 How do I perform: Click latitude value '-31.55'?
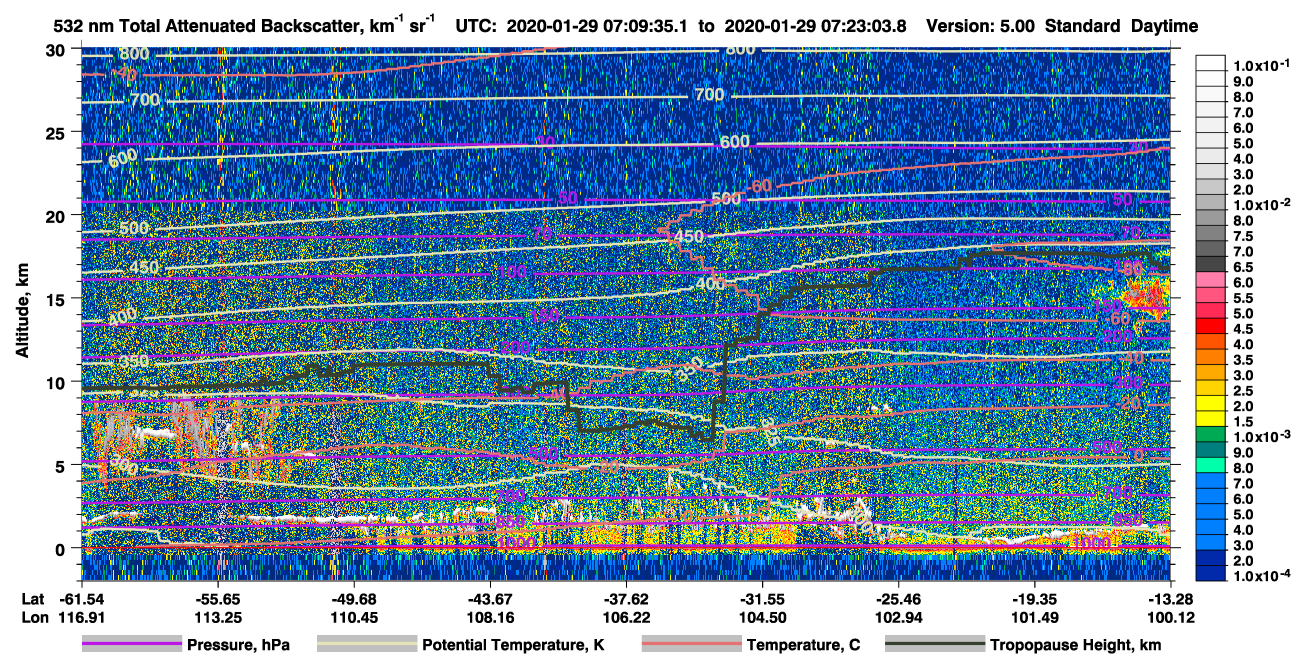(762, 600)
